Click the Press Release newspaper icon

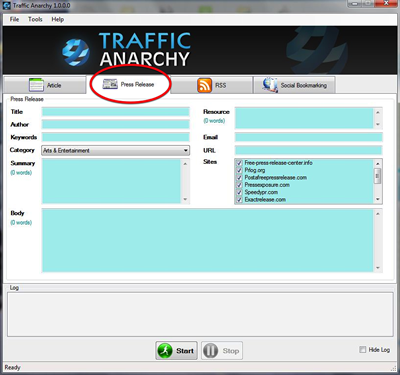110,84
